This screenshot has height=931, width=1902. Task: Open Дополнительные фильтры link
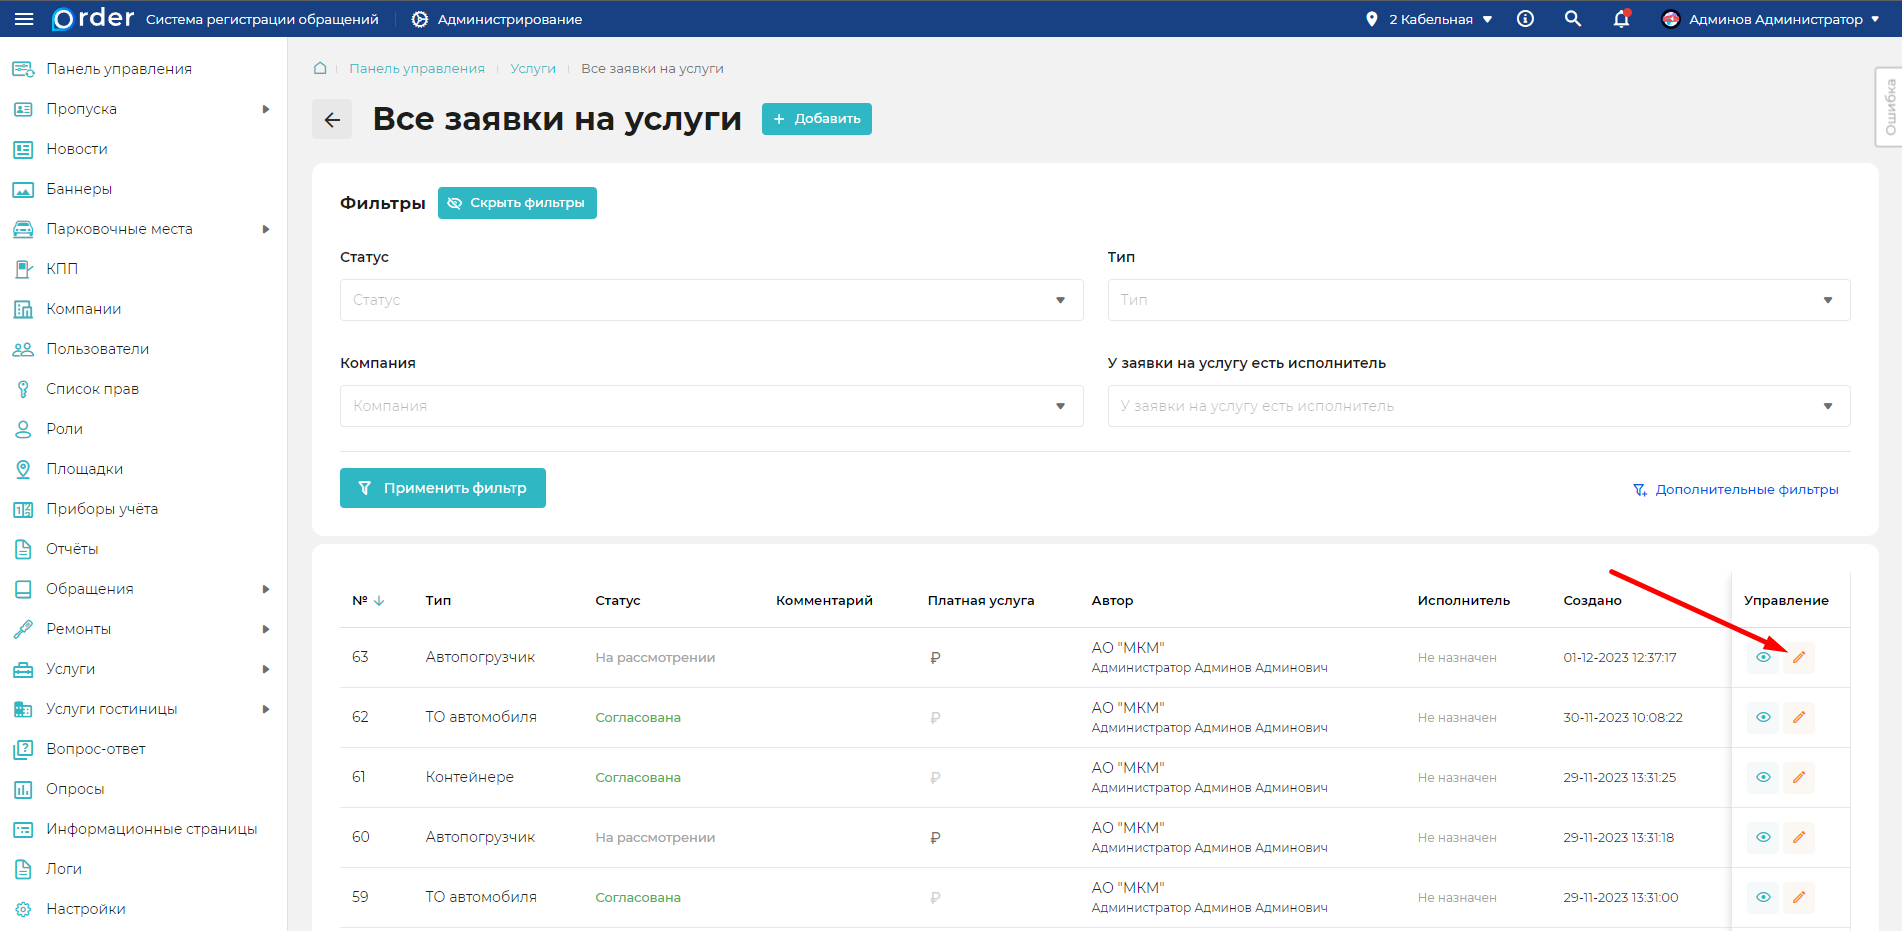[x=1736, y=489]
